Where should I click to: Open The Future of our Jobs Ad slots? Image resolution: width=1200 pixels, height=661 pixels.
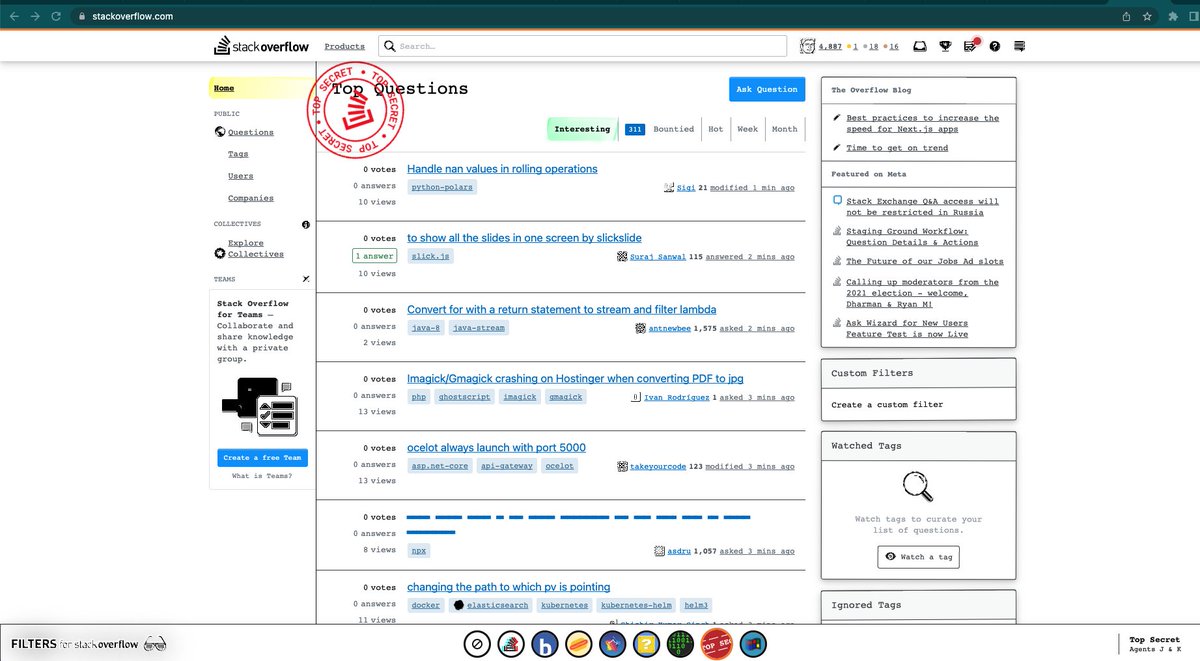(x=924, y=262)
